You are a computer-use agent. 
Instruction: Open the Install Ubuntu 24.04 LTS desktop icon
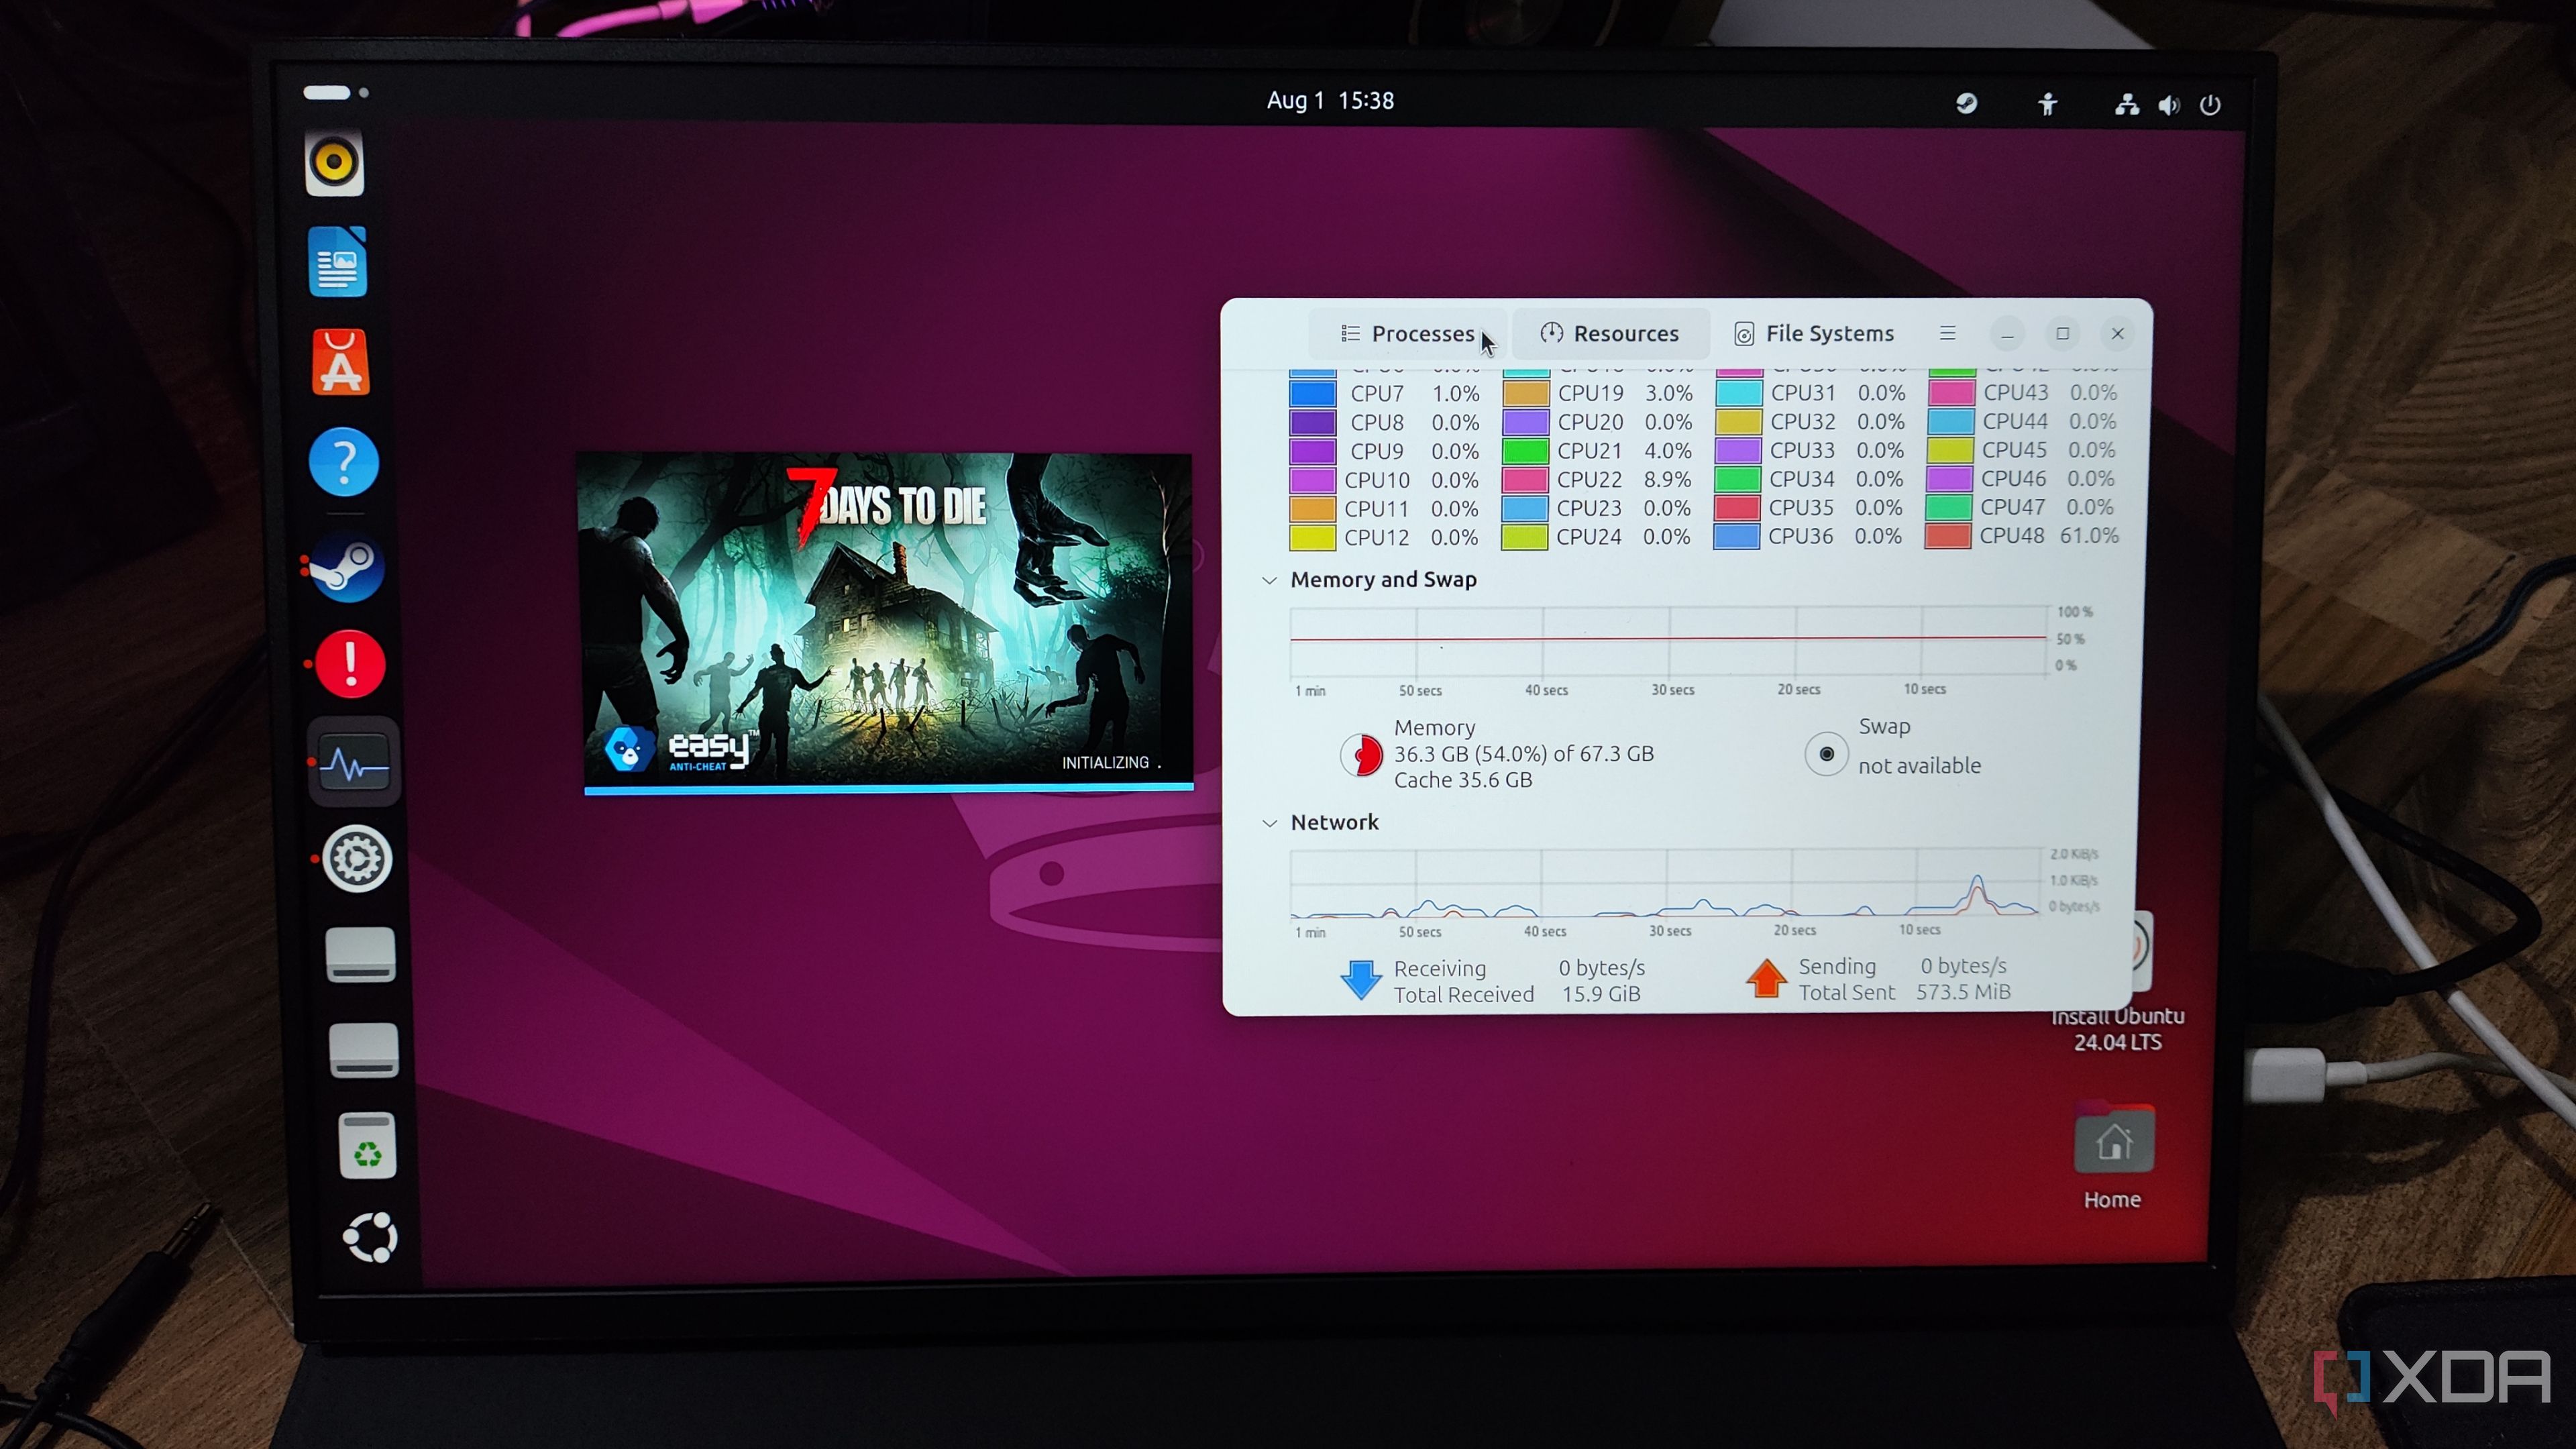(x=2118, y=1029)
